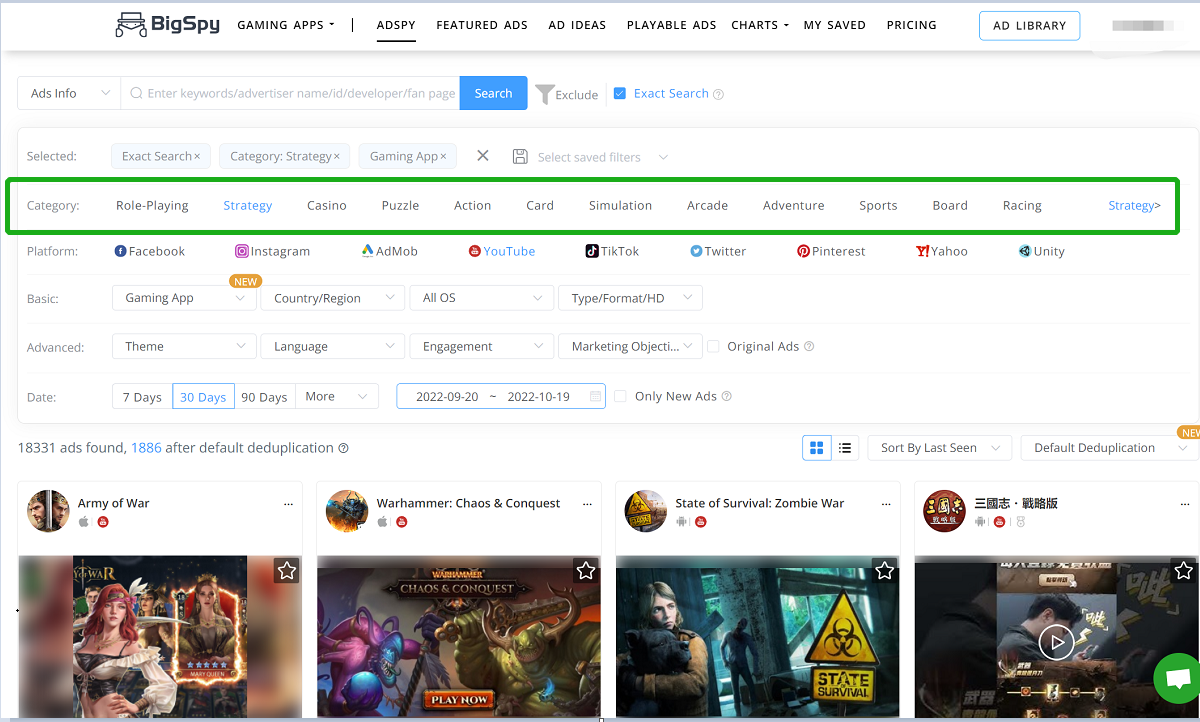Viewport: 1200px width, 722px height.
Task: Select the 7 Days date button
Action: click(142, 397)
